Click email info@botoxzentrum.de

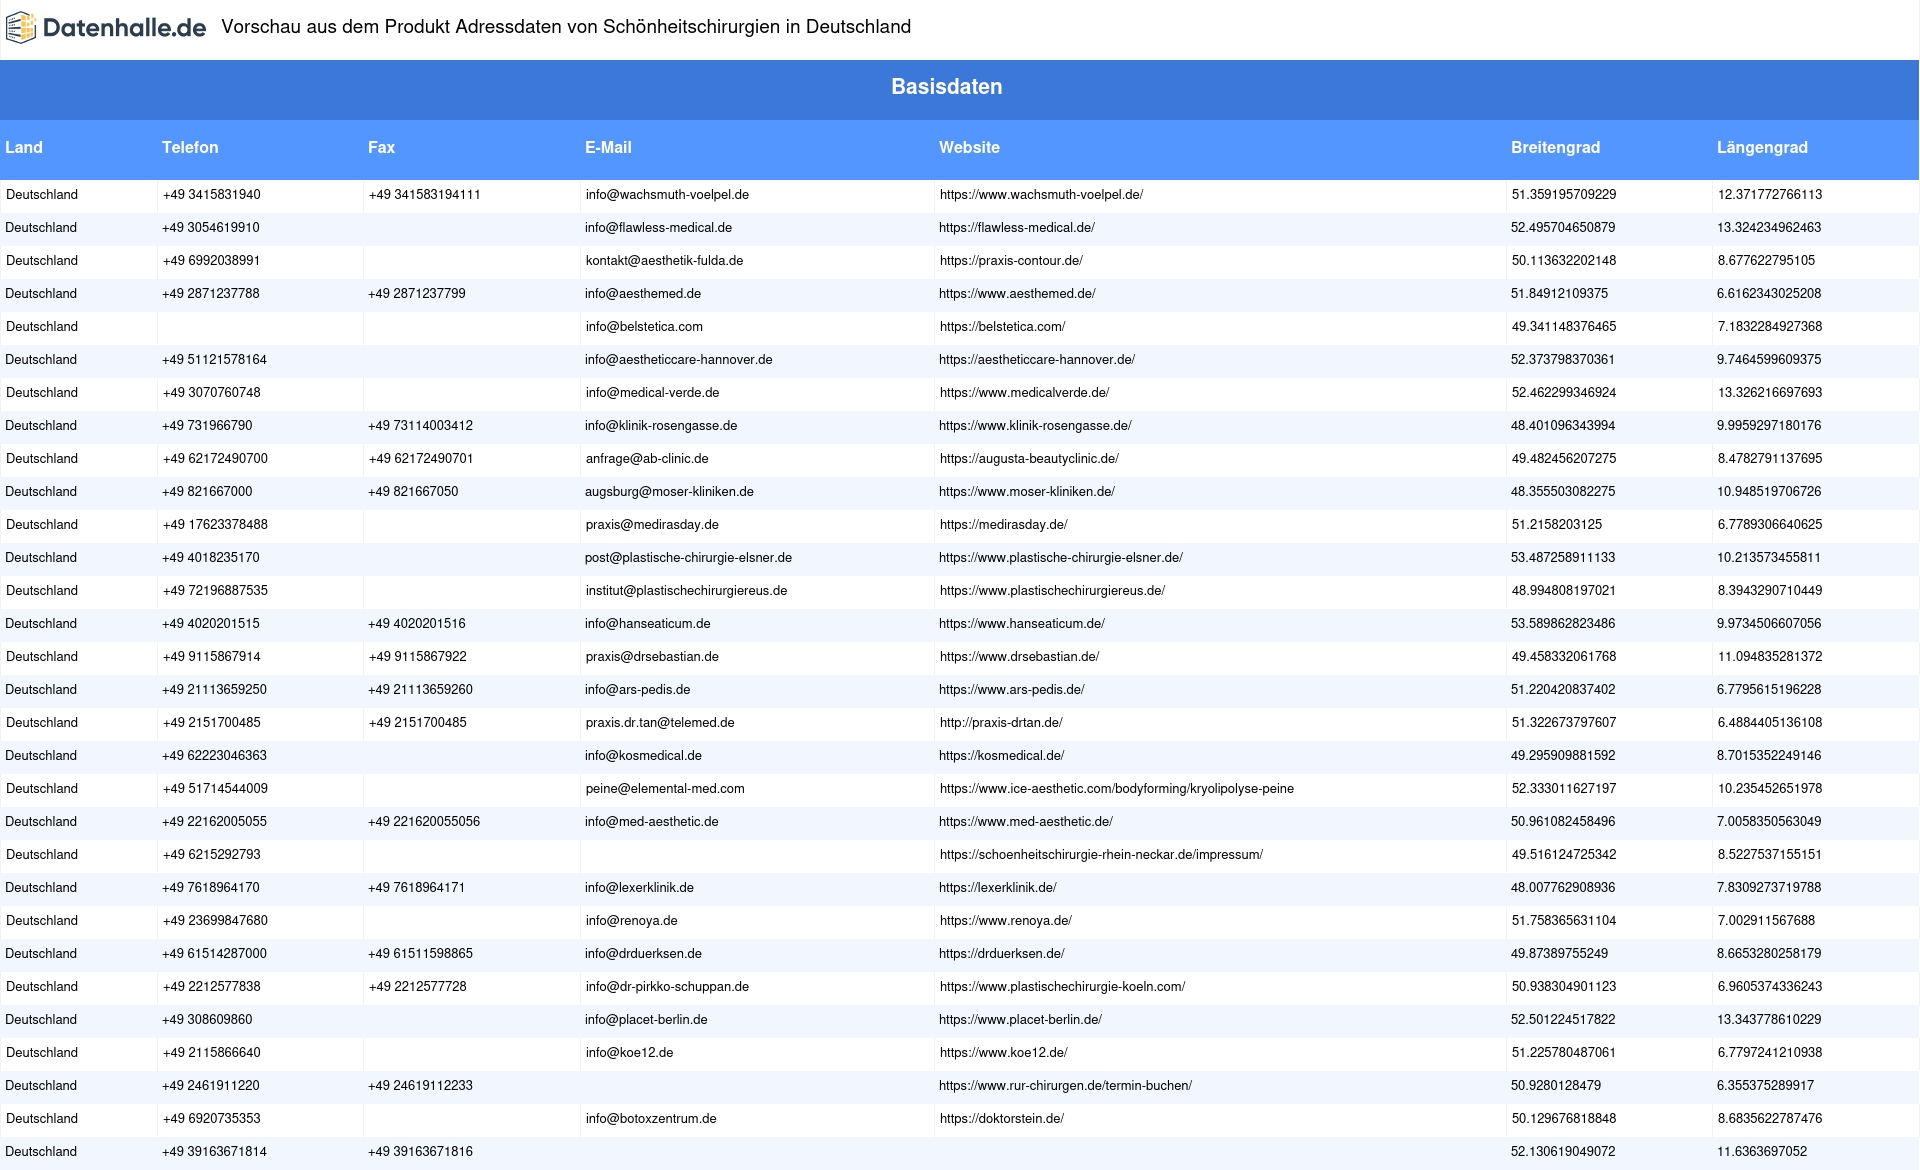[651, 1119]
